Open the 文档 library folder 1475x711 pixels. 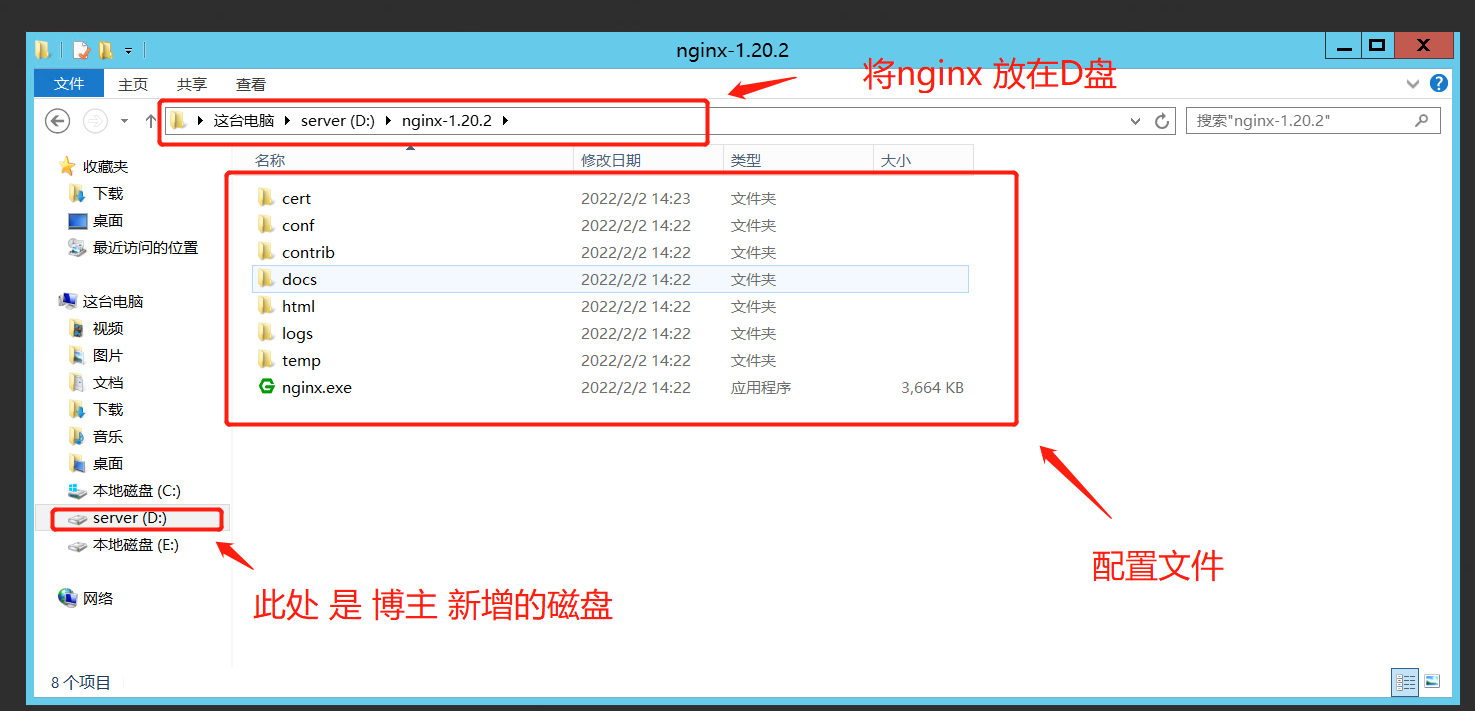coord(108,382)
